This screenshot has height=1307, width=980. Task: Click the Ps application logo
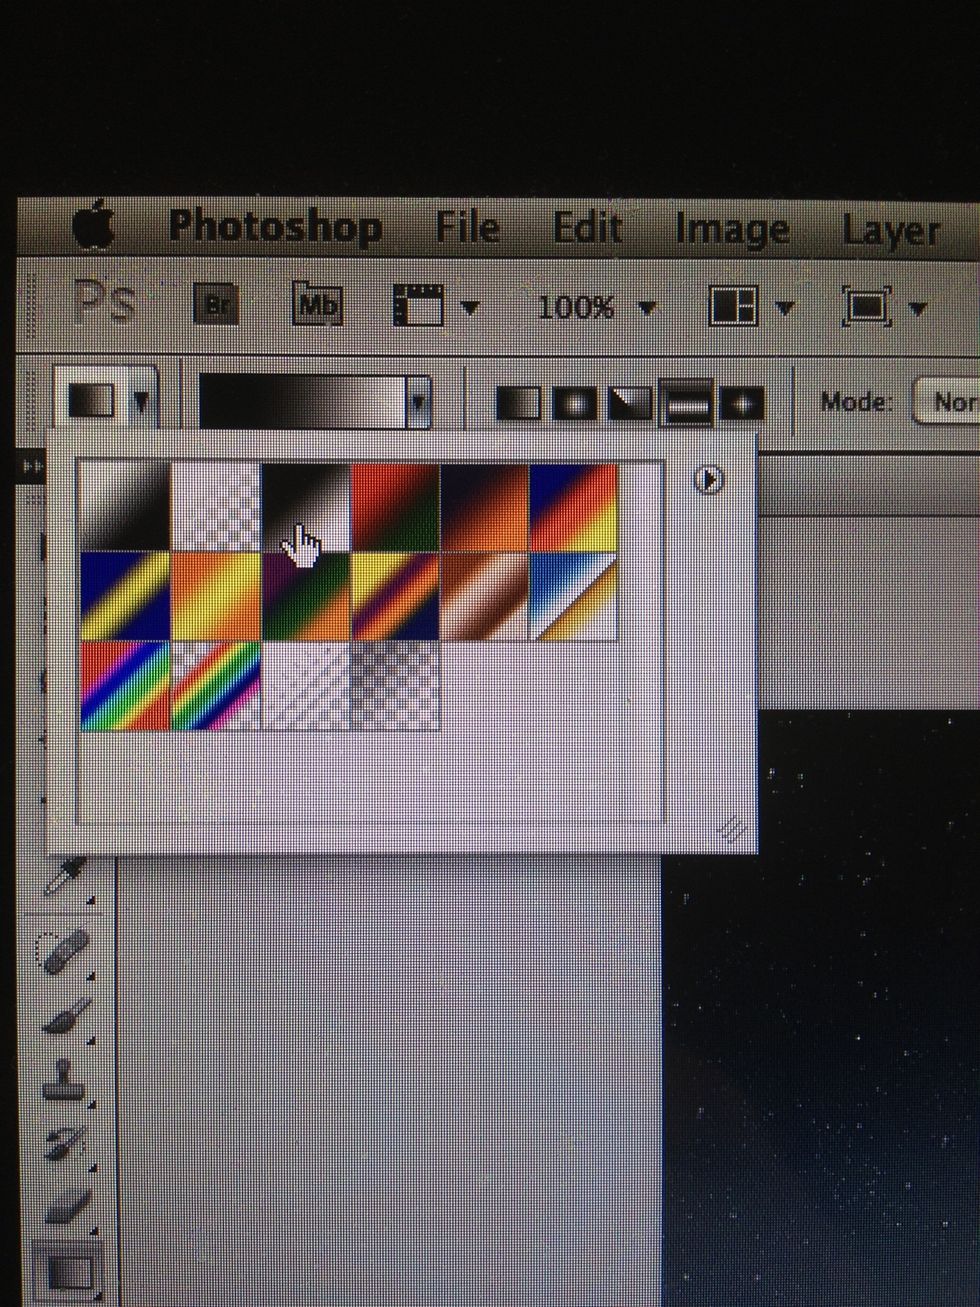point(105,302)
